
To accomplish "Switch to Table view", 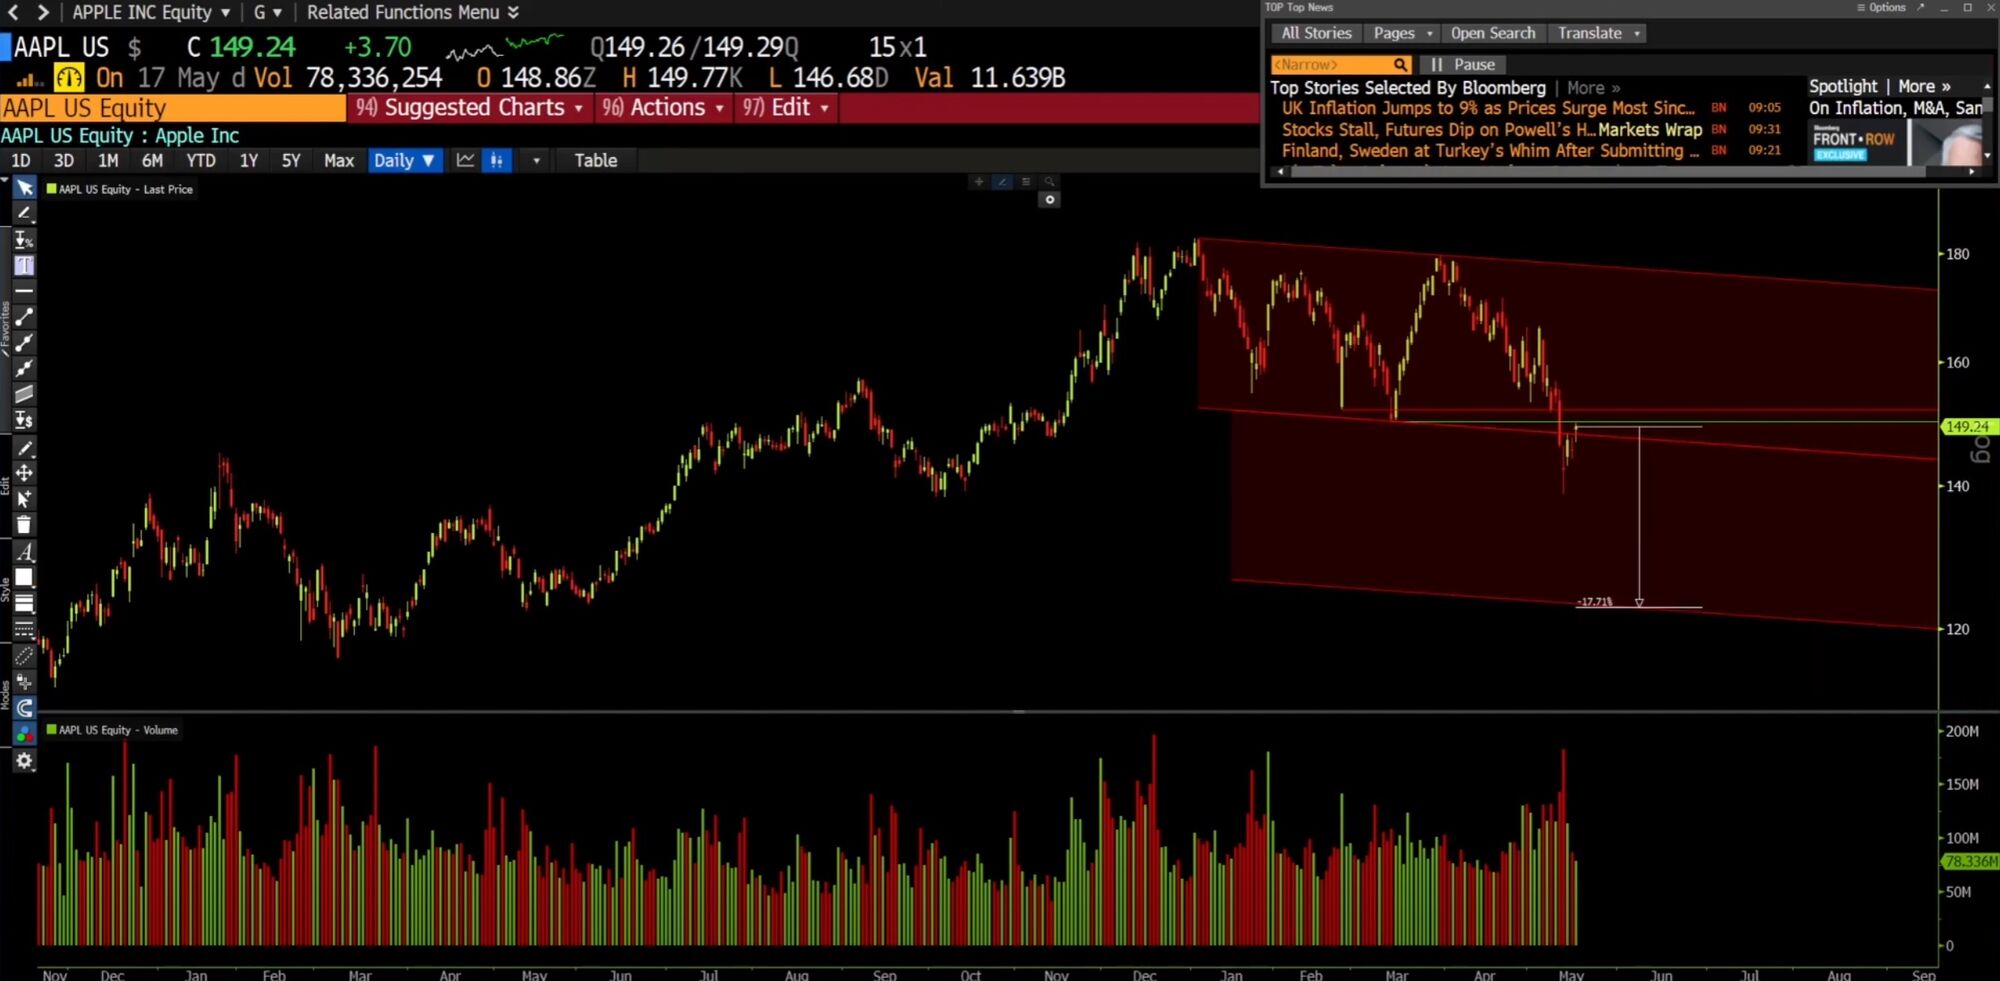I will pos(596,160).
